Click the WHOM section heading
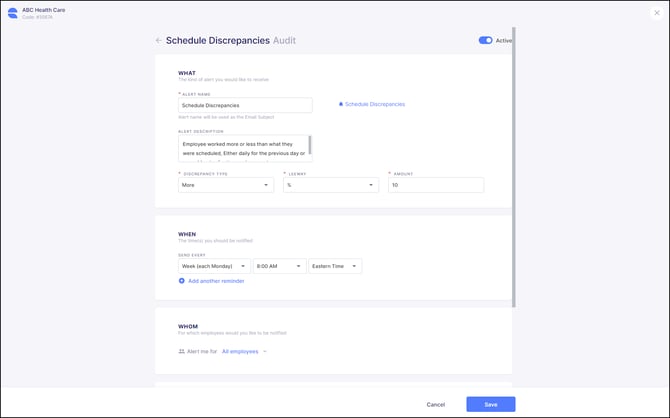This screenshot has width=670, height=418. pos(188,327)
